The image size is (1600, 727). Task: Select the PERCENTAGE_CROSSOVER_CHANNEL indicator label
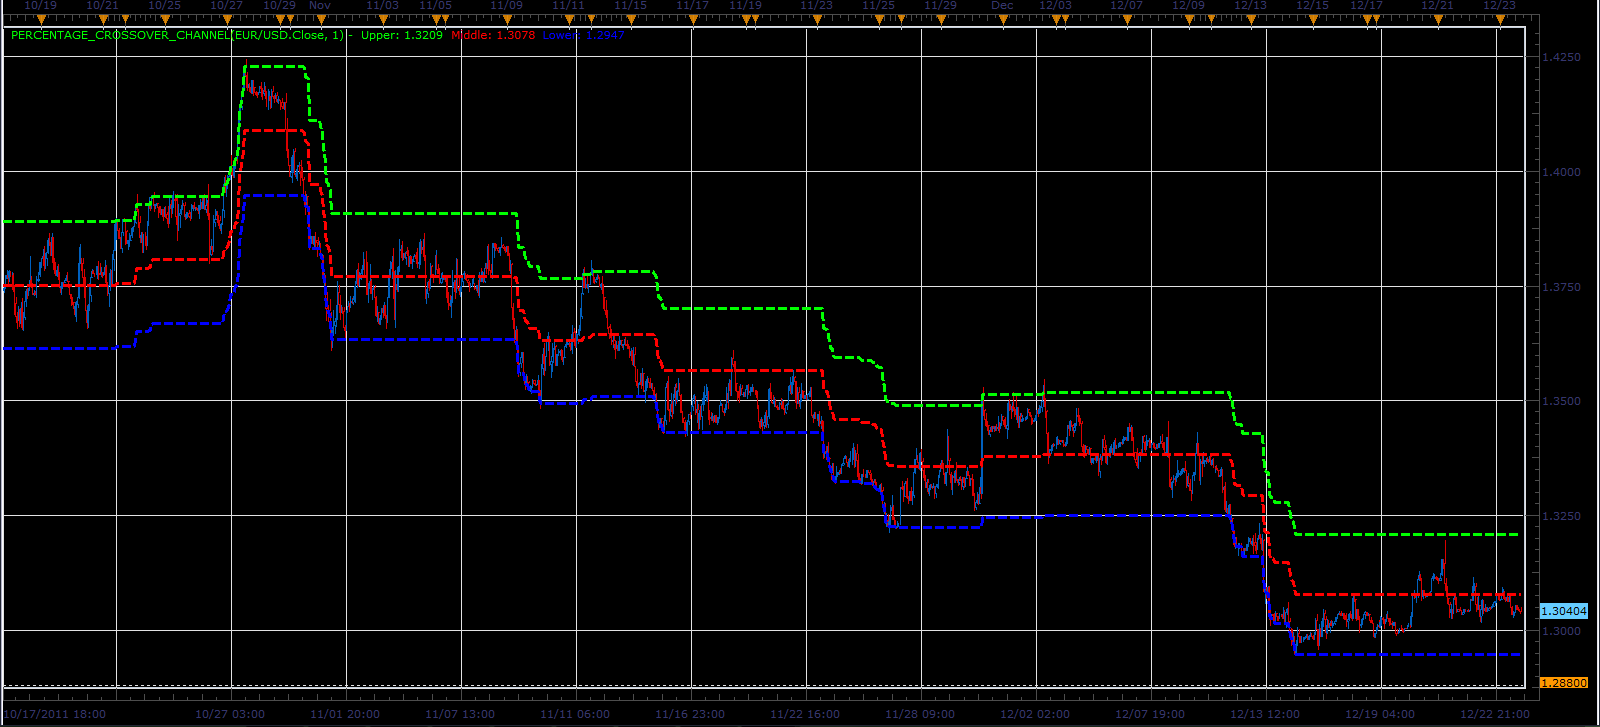click(x=177, y=35)
